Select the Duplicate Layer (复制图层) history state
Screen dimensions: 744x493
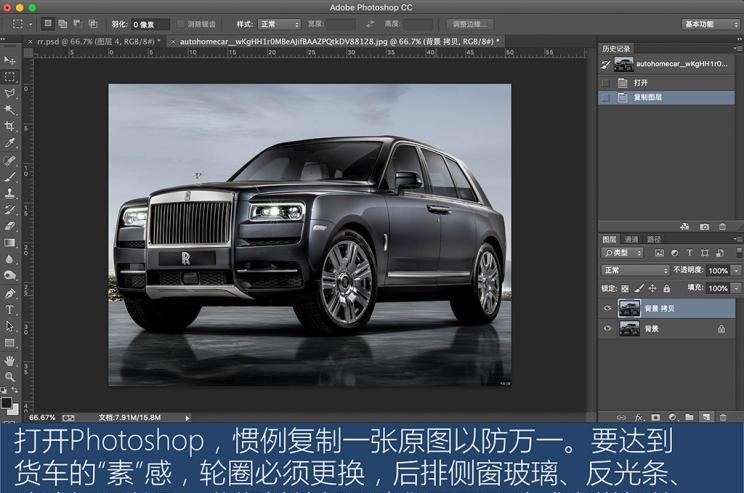(666, 97)
